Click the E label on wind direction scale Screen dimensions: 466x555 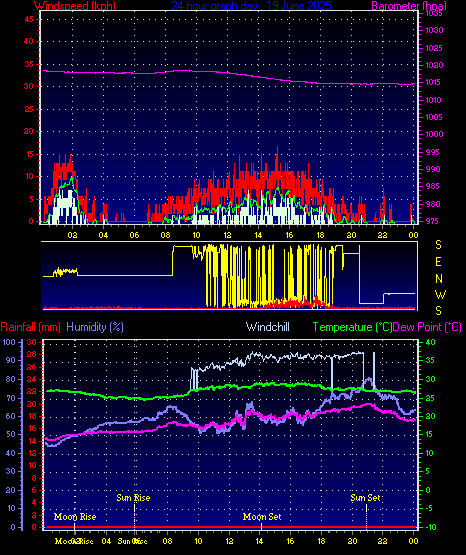pos(438,262)
